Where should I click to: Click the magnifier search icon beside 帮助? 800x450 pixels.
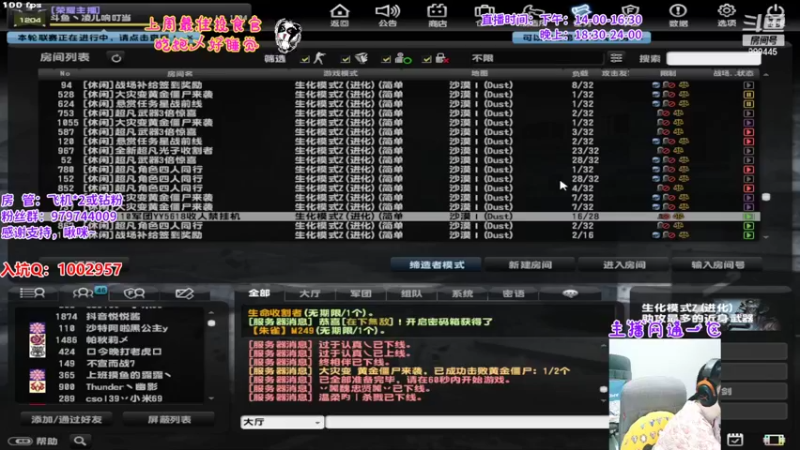pos(80,440)
